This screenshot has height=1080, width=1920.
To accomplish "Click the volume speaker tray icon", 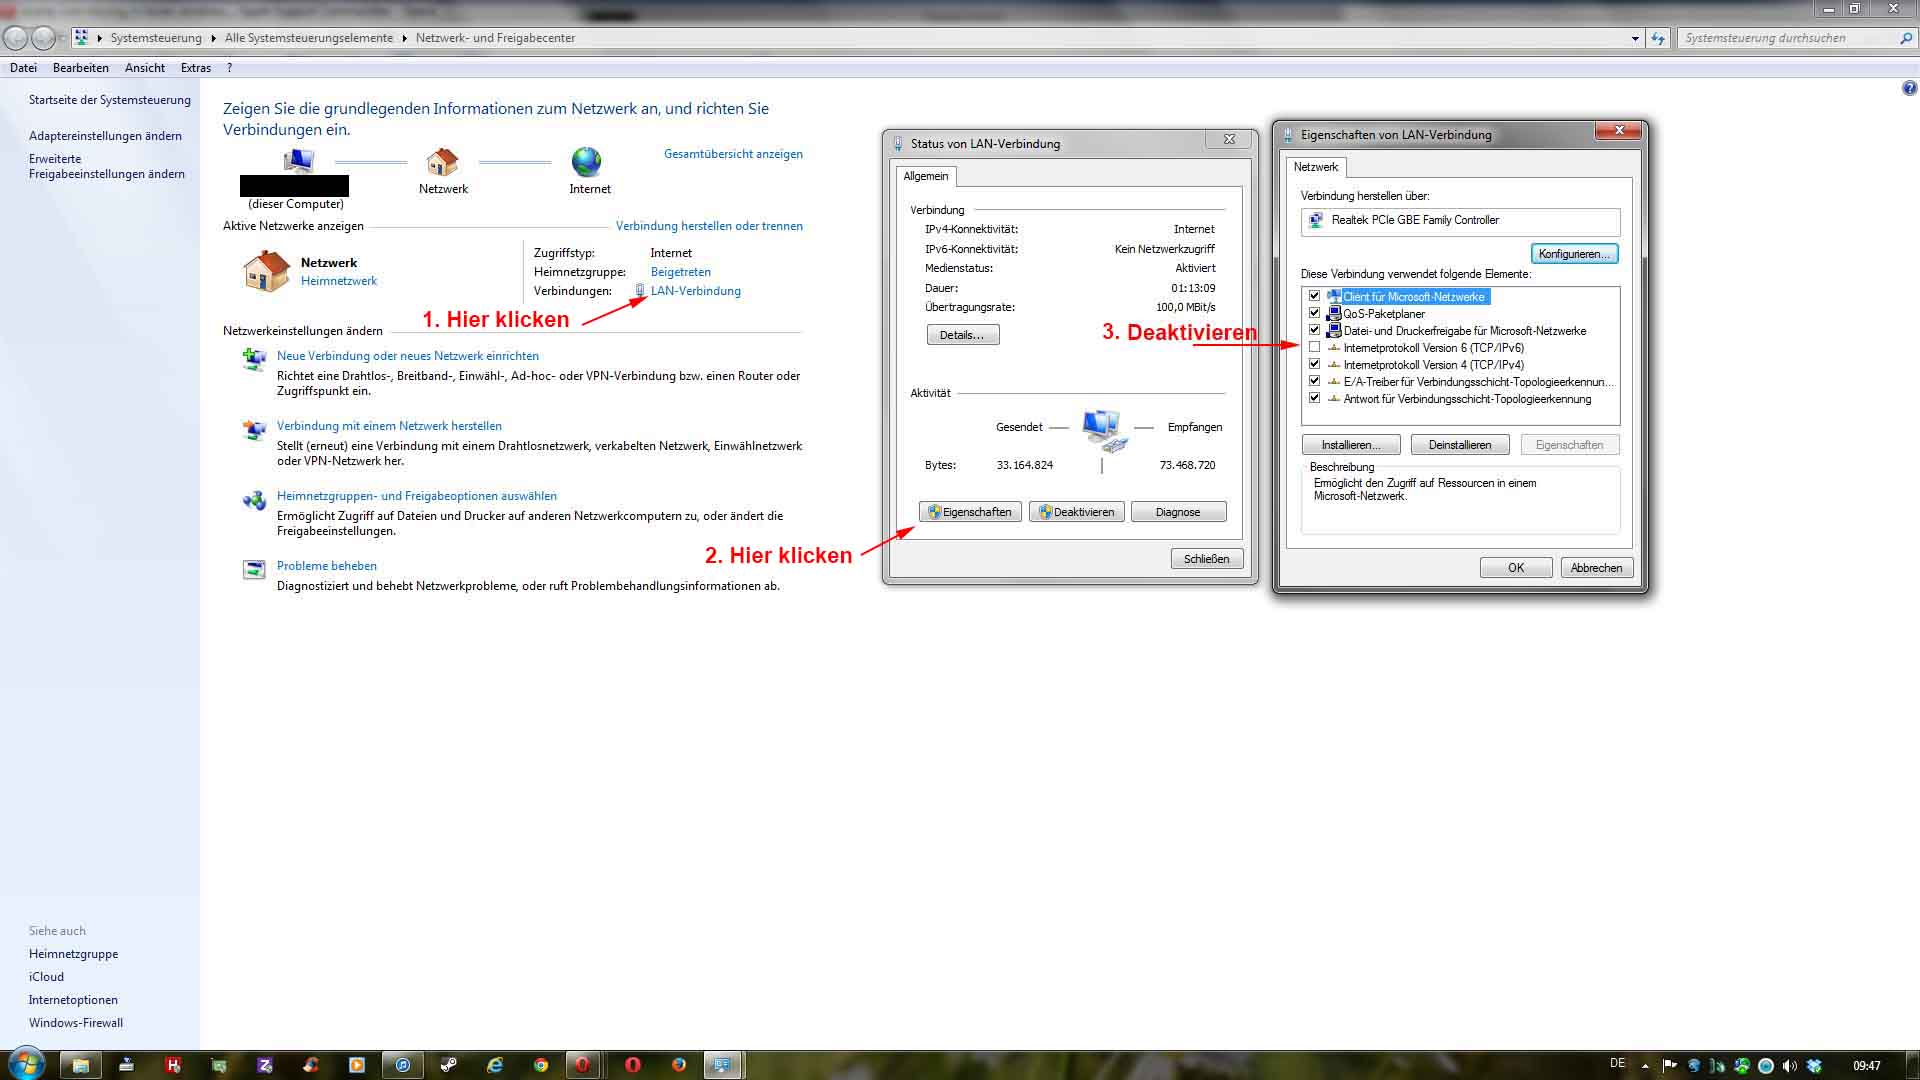I will pos(1790,1065).
